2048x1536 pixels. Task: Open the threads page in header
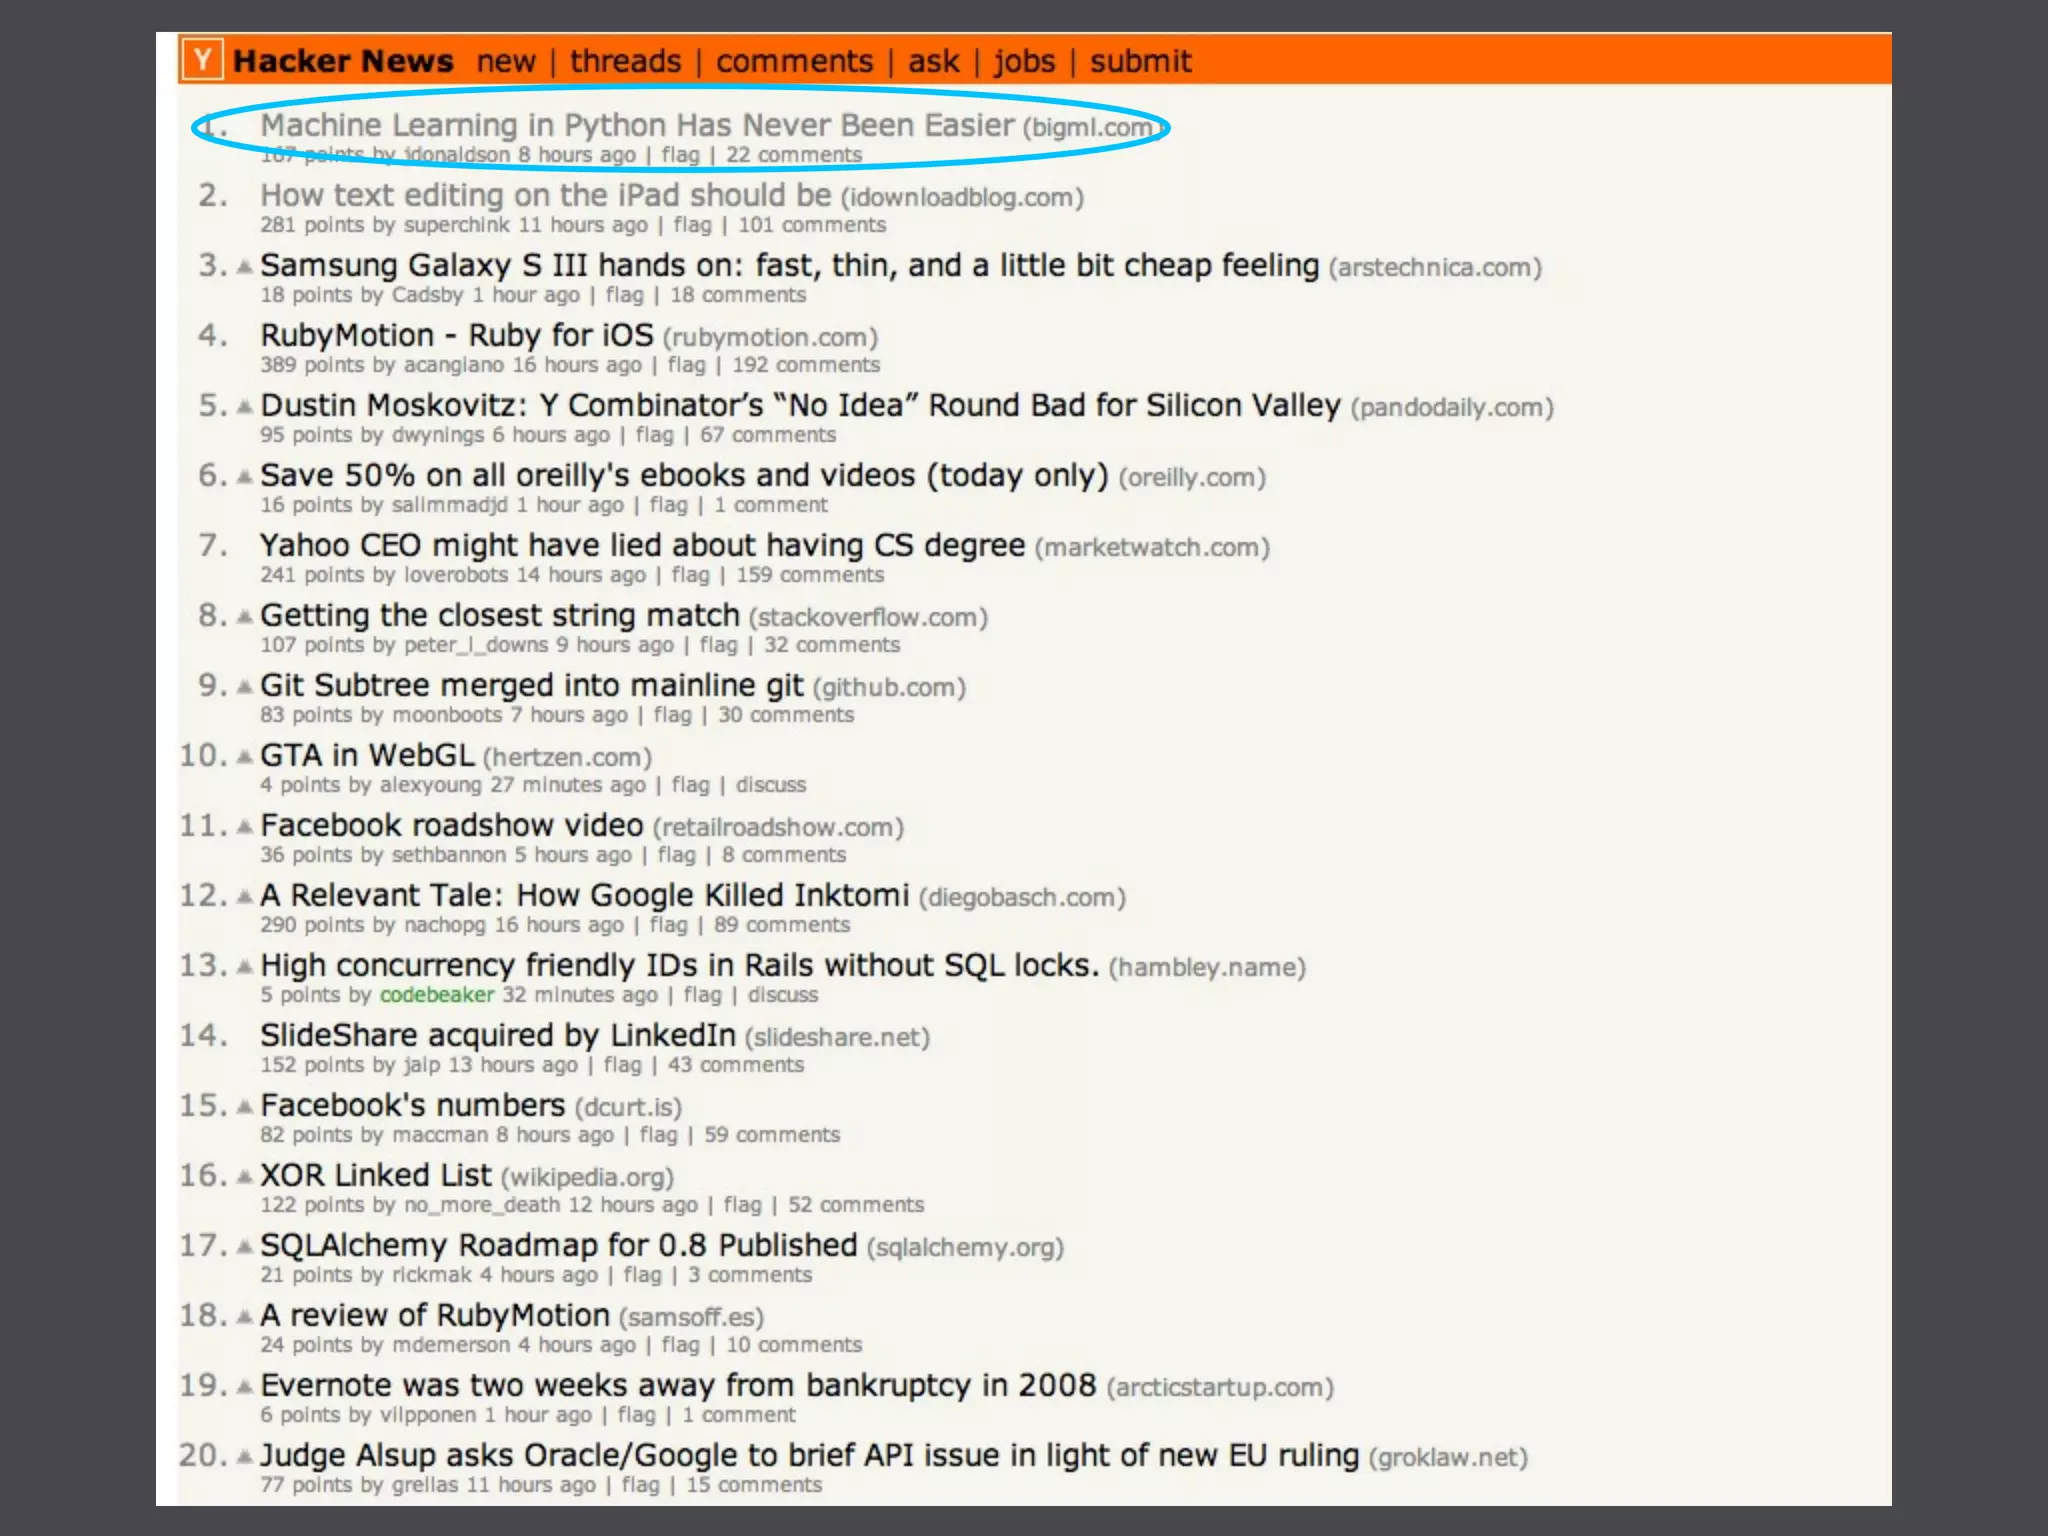point(625,61)
